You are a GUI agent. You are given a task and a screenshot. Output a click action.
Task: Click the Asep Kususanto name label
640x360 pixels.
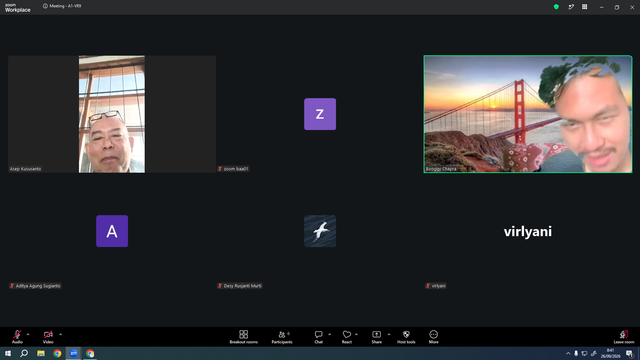[25, 169]
